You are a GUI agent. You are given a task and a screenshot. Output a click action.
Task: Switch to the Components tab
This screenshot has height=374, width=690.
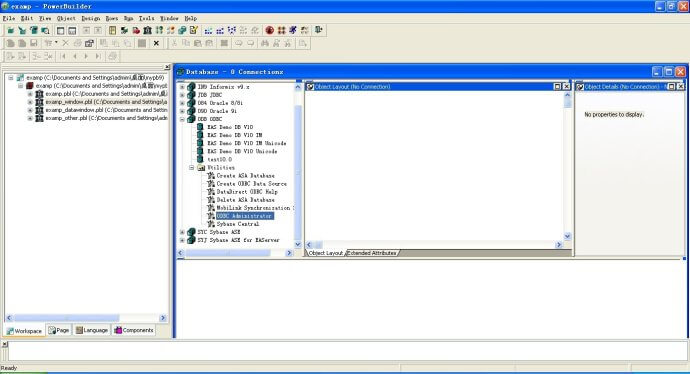(x=134, y=330)
